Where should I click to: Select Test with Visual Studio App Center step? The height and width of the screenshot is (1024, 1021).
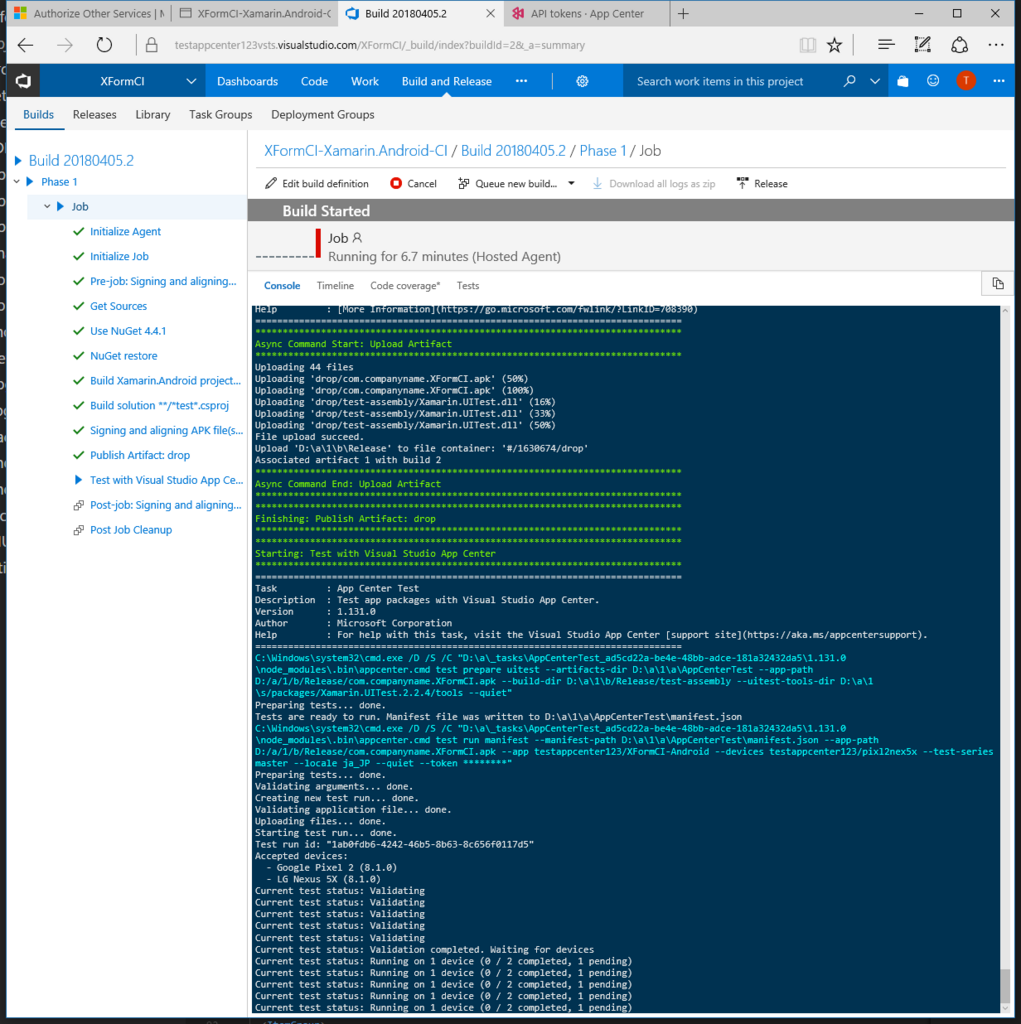coord(167,480)
